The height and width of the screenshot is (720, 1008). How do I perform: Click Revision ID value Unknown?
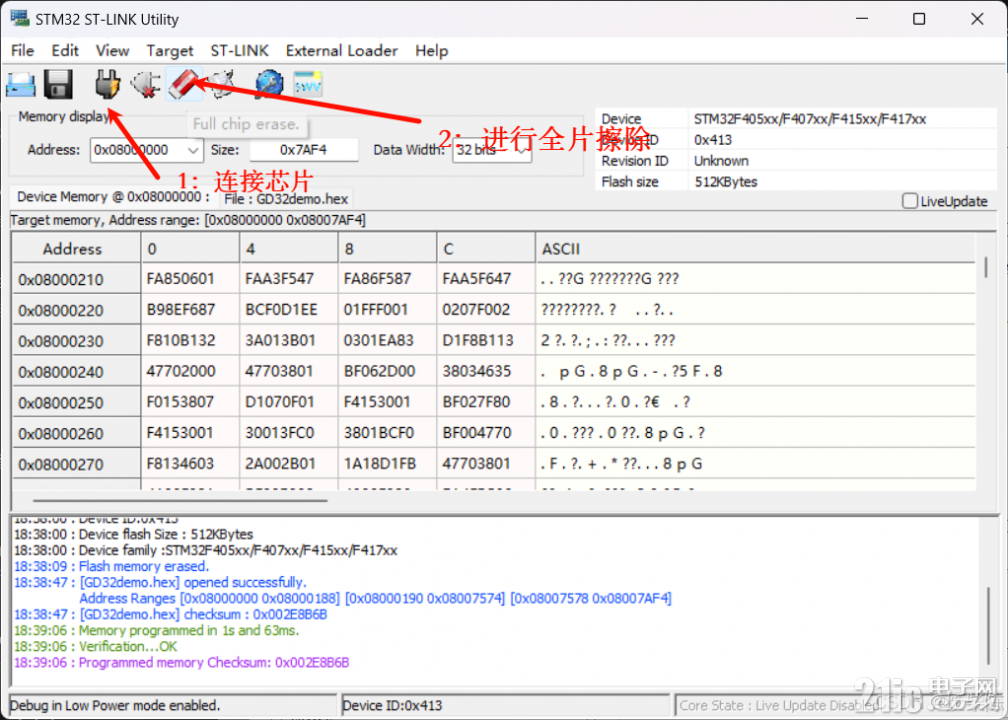pos(721,161)
